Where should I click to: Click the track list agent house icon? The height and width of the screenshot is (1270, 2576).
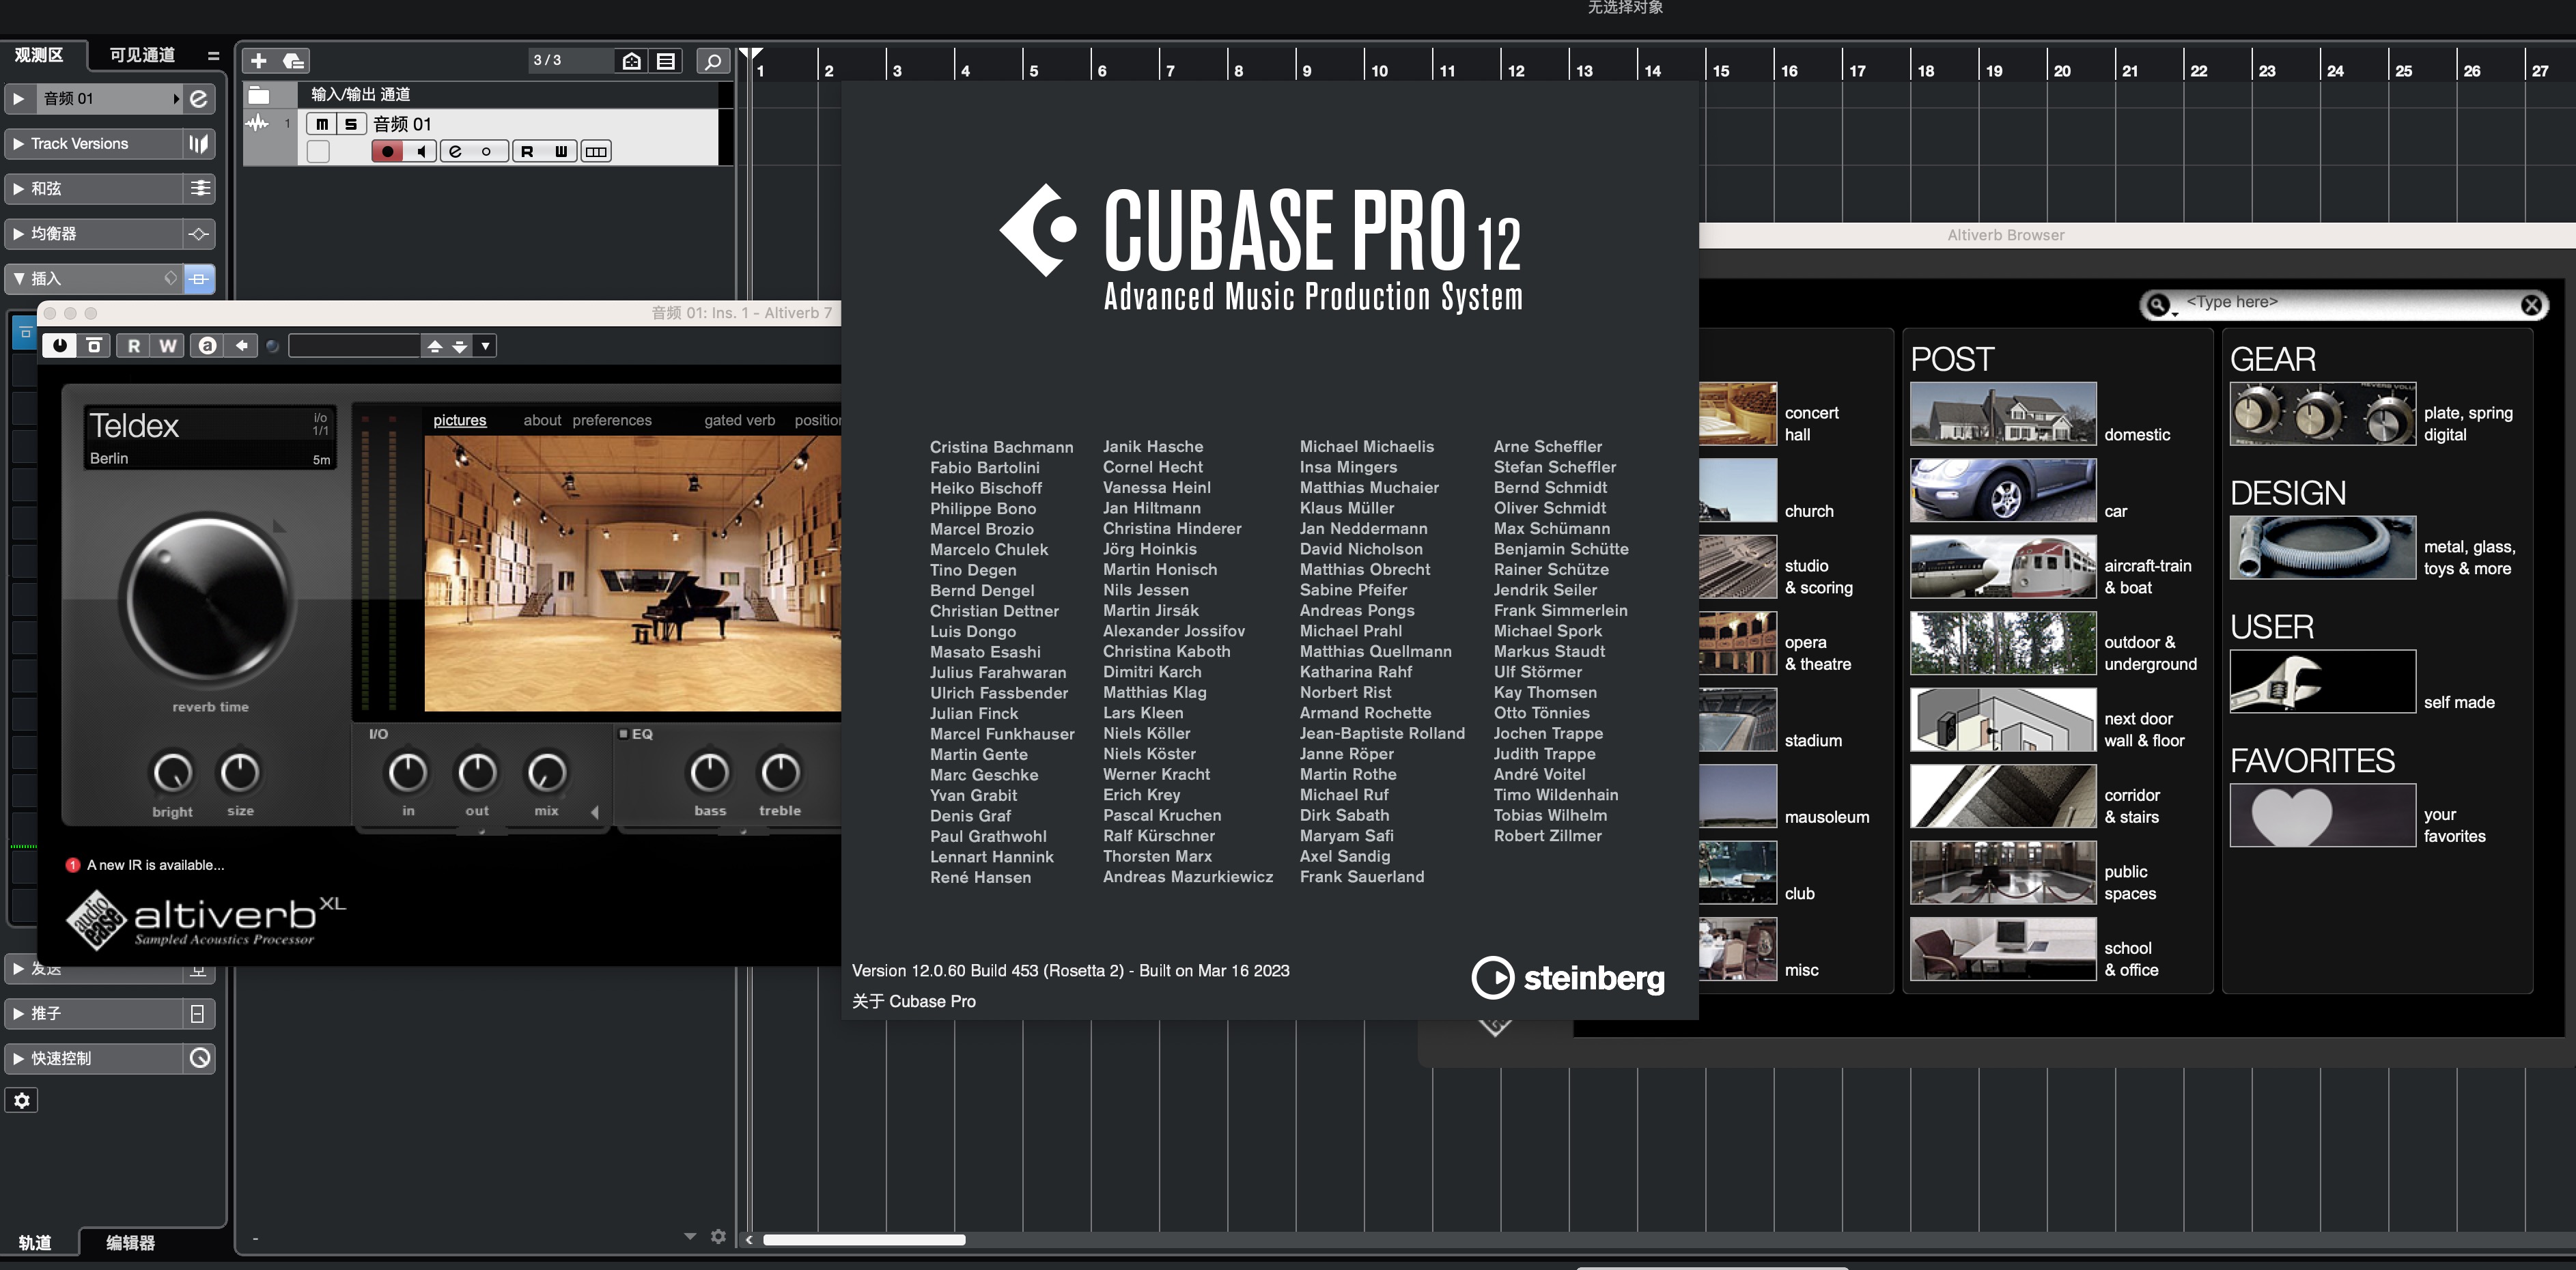[632, 61]
